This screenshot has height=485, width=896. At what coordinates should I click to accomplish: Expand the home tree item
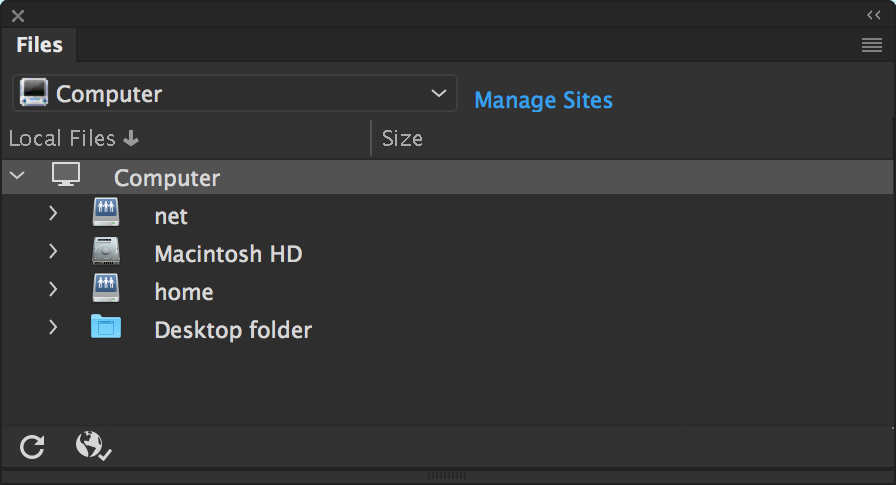(x=53, y=289)
